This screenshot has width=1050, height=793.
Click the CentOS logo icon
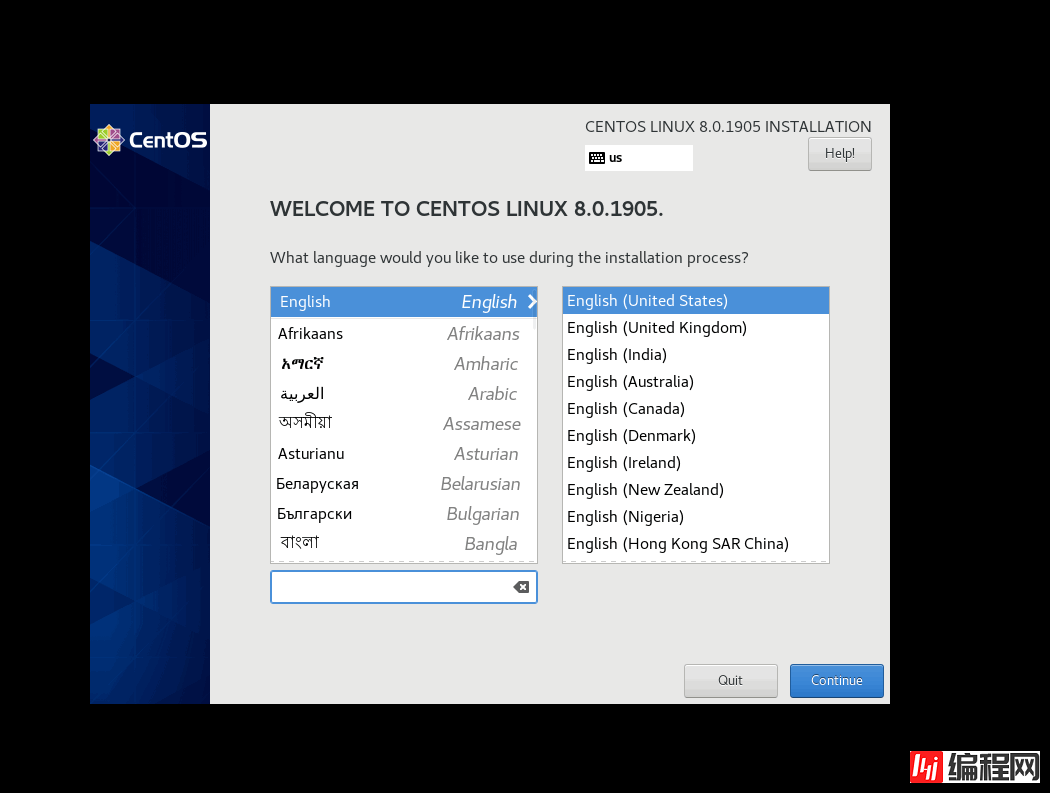click(x=108, y=140)
